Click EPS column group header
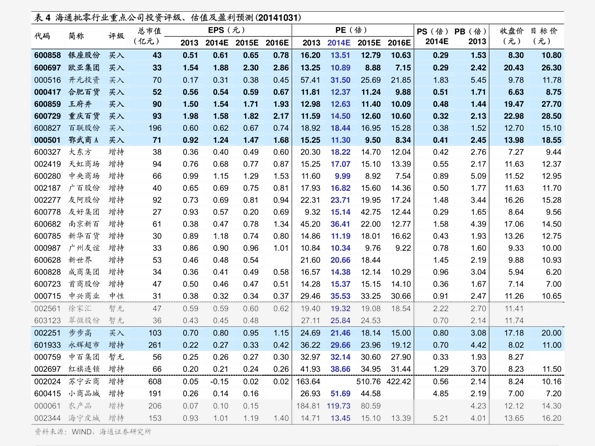The width and height of the screenshot is (595, 446). (x=227, y=30)
